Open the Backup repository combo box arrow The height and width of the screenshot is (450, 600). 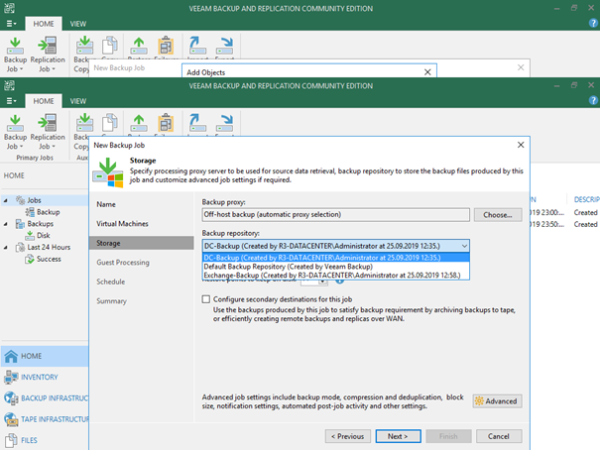[x=464, y=244]
